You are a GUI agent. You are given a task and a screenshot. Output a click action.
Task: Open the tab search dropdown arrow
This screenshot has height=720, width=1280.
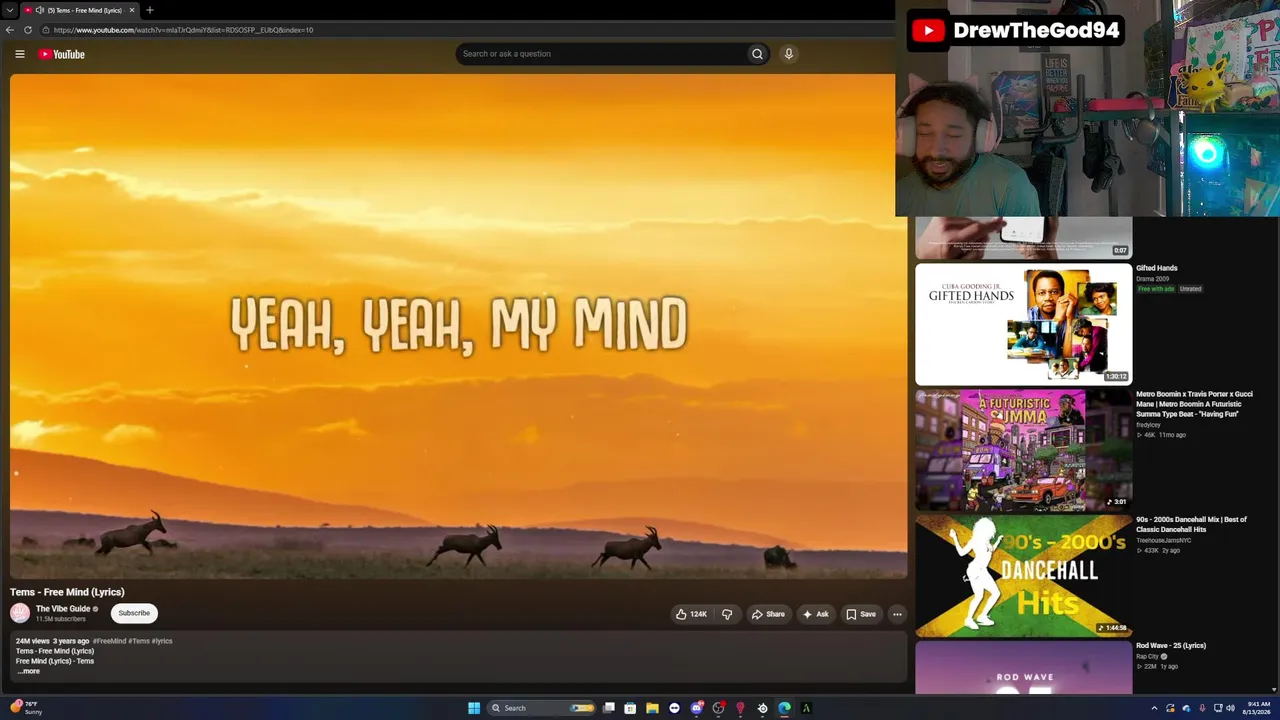coord(10,10)
